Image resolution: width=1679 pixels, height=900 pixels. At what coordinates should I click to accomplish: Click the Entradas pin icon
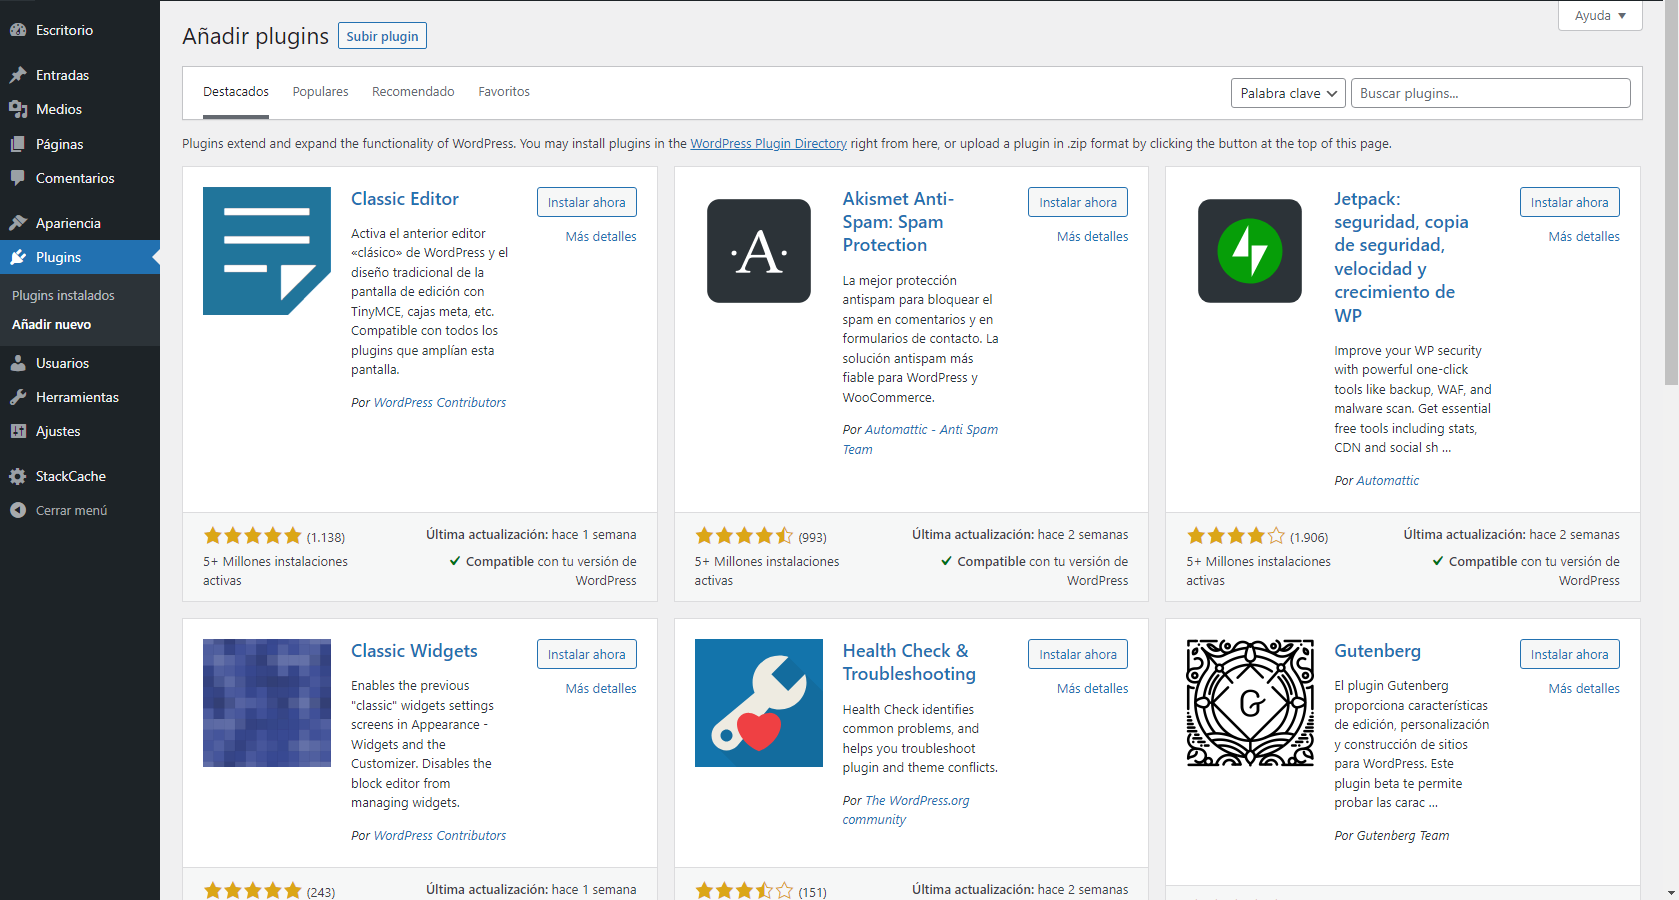pos(18,75)
